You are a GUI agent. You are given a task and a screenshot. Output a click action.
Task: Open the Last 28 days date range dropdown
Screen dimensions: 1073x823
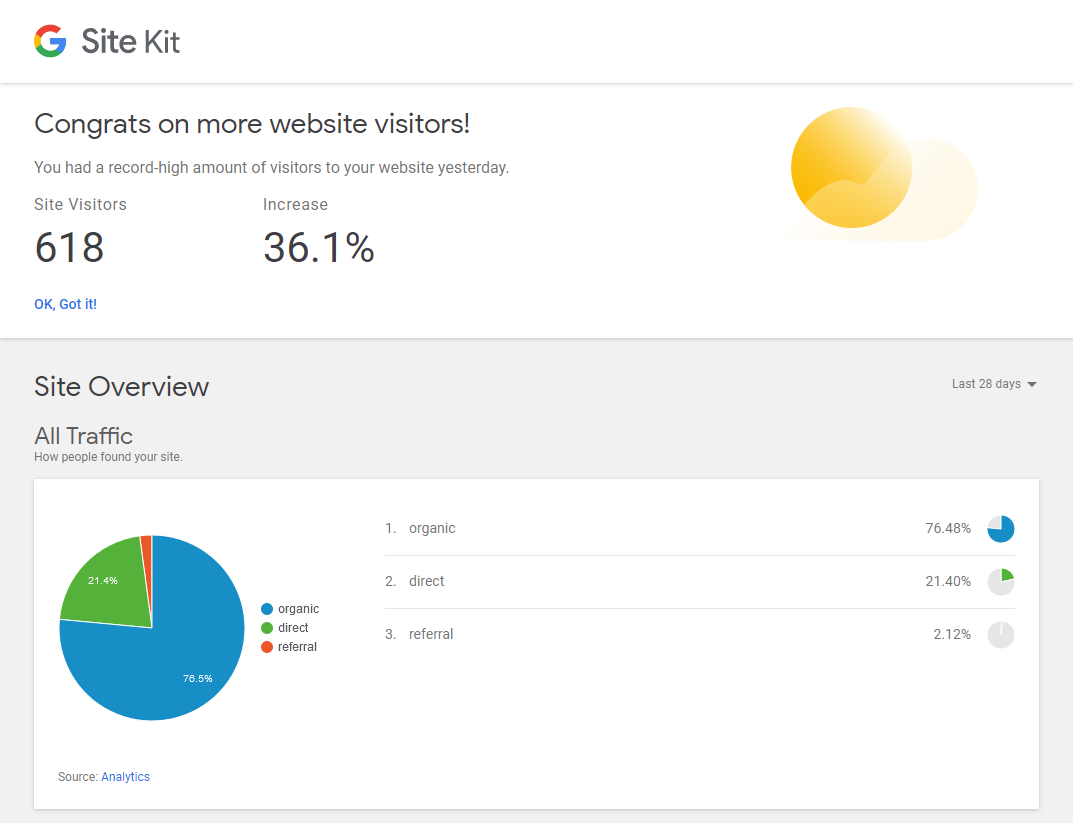coord(994,384)
